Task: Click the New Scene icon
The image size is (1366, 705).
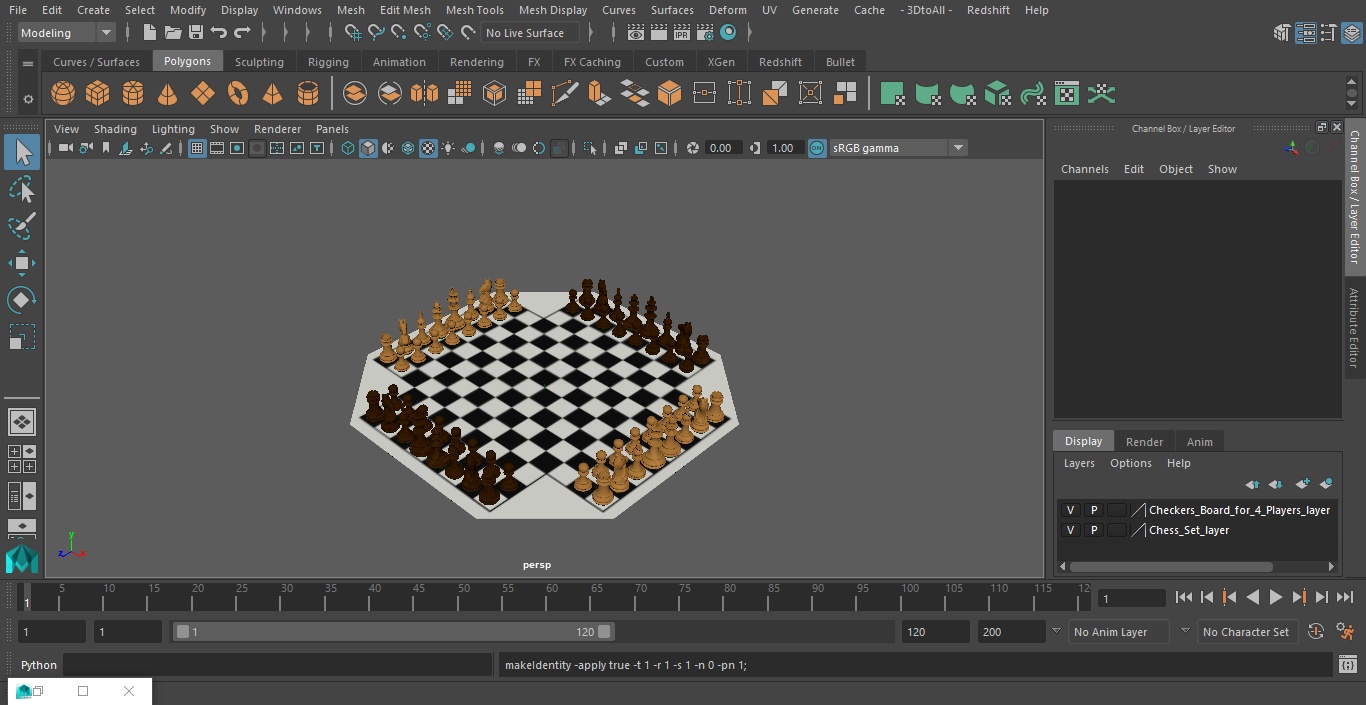Action: [149, 33]
